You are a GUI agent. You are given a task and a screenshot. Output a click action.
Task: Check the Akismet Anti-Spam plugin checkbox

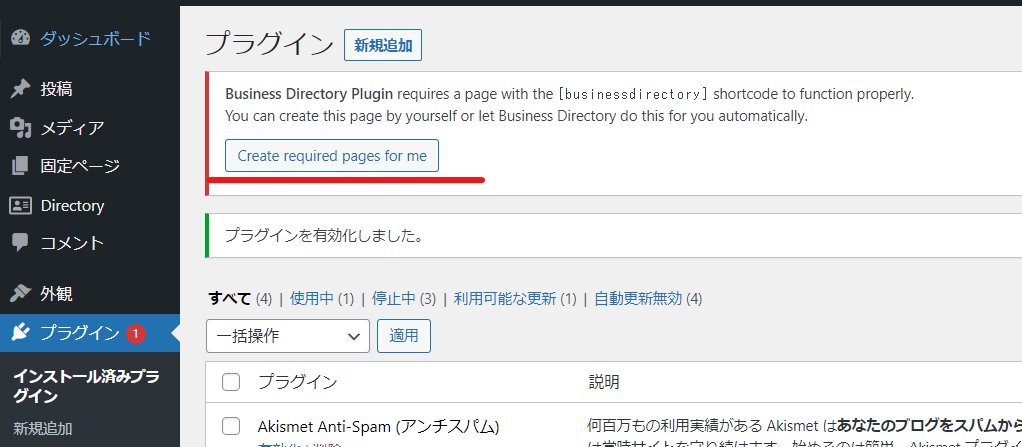coord(231,426)
